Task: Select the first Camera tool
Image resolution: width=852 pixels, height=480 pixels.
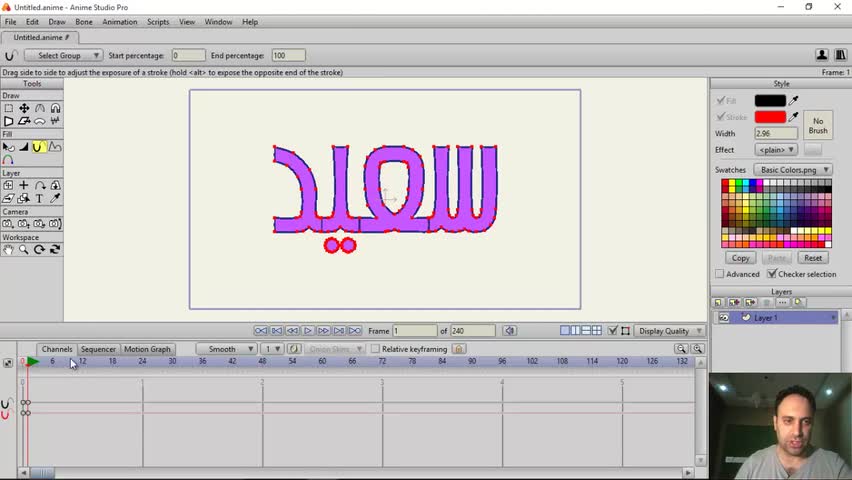Action: tap(8, 224)
